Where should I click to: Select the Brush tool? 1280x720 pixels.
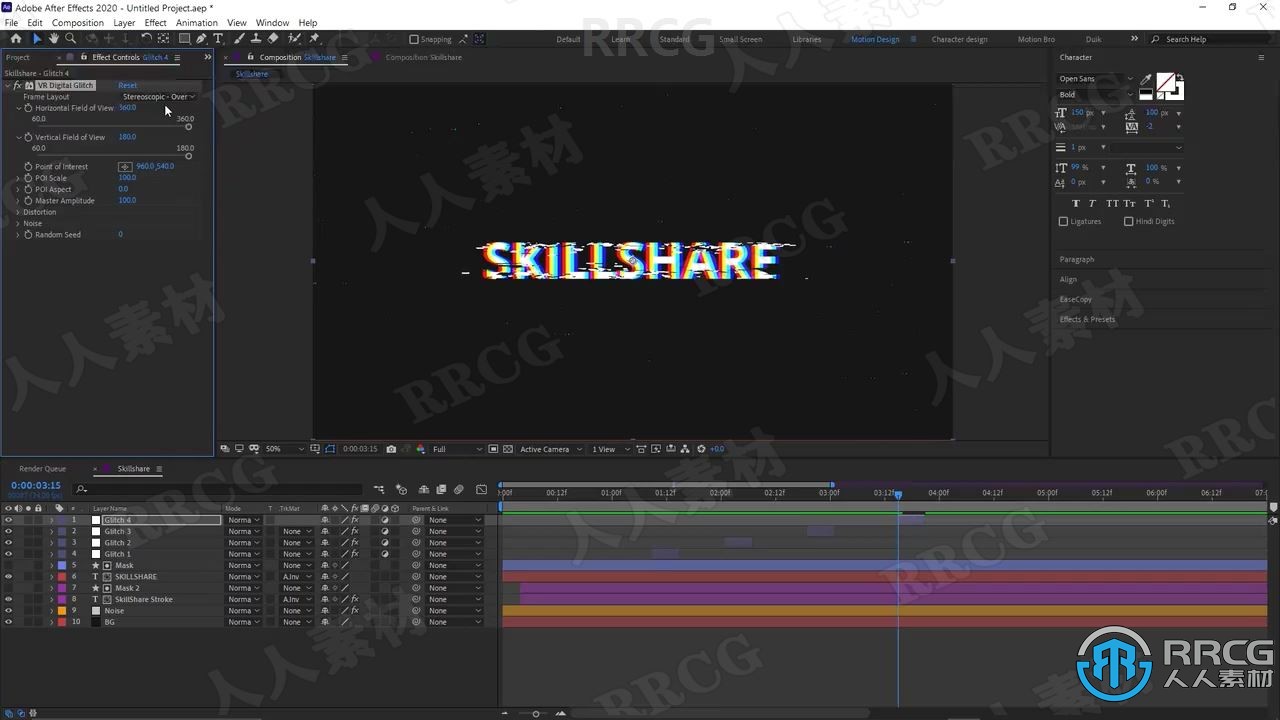pos(240,39)
